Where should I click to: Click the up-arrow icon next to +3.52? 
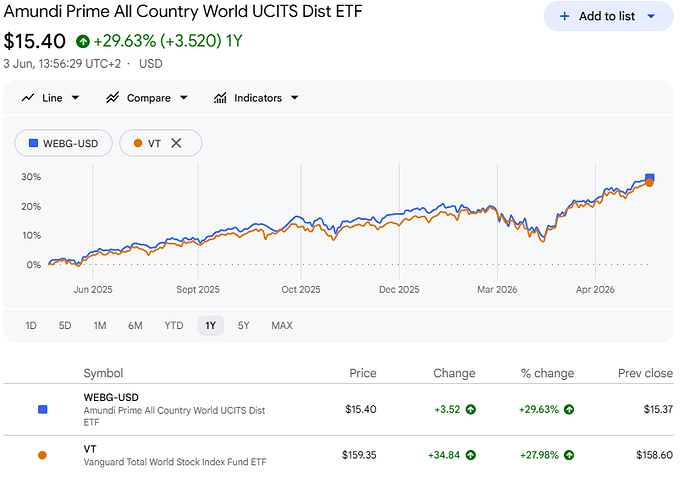tap(470, 410)
